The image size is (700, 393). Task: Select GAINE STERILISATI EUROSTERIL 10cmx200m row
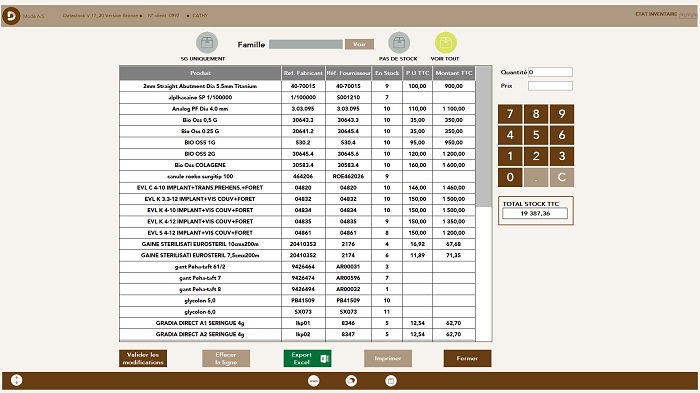[x=297, y=244]
